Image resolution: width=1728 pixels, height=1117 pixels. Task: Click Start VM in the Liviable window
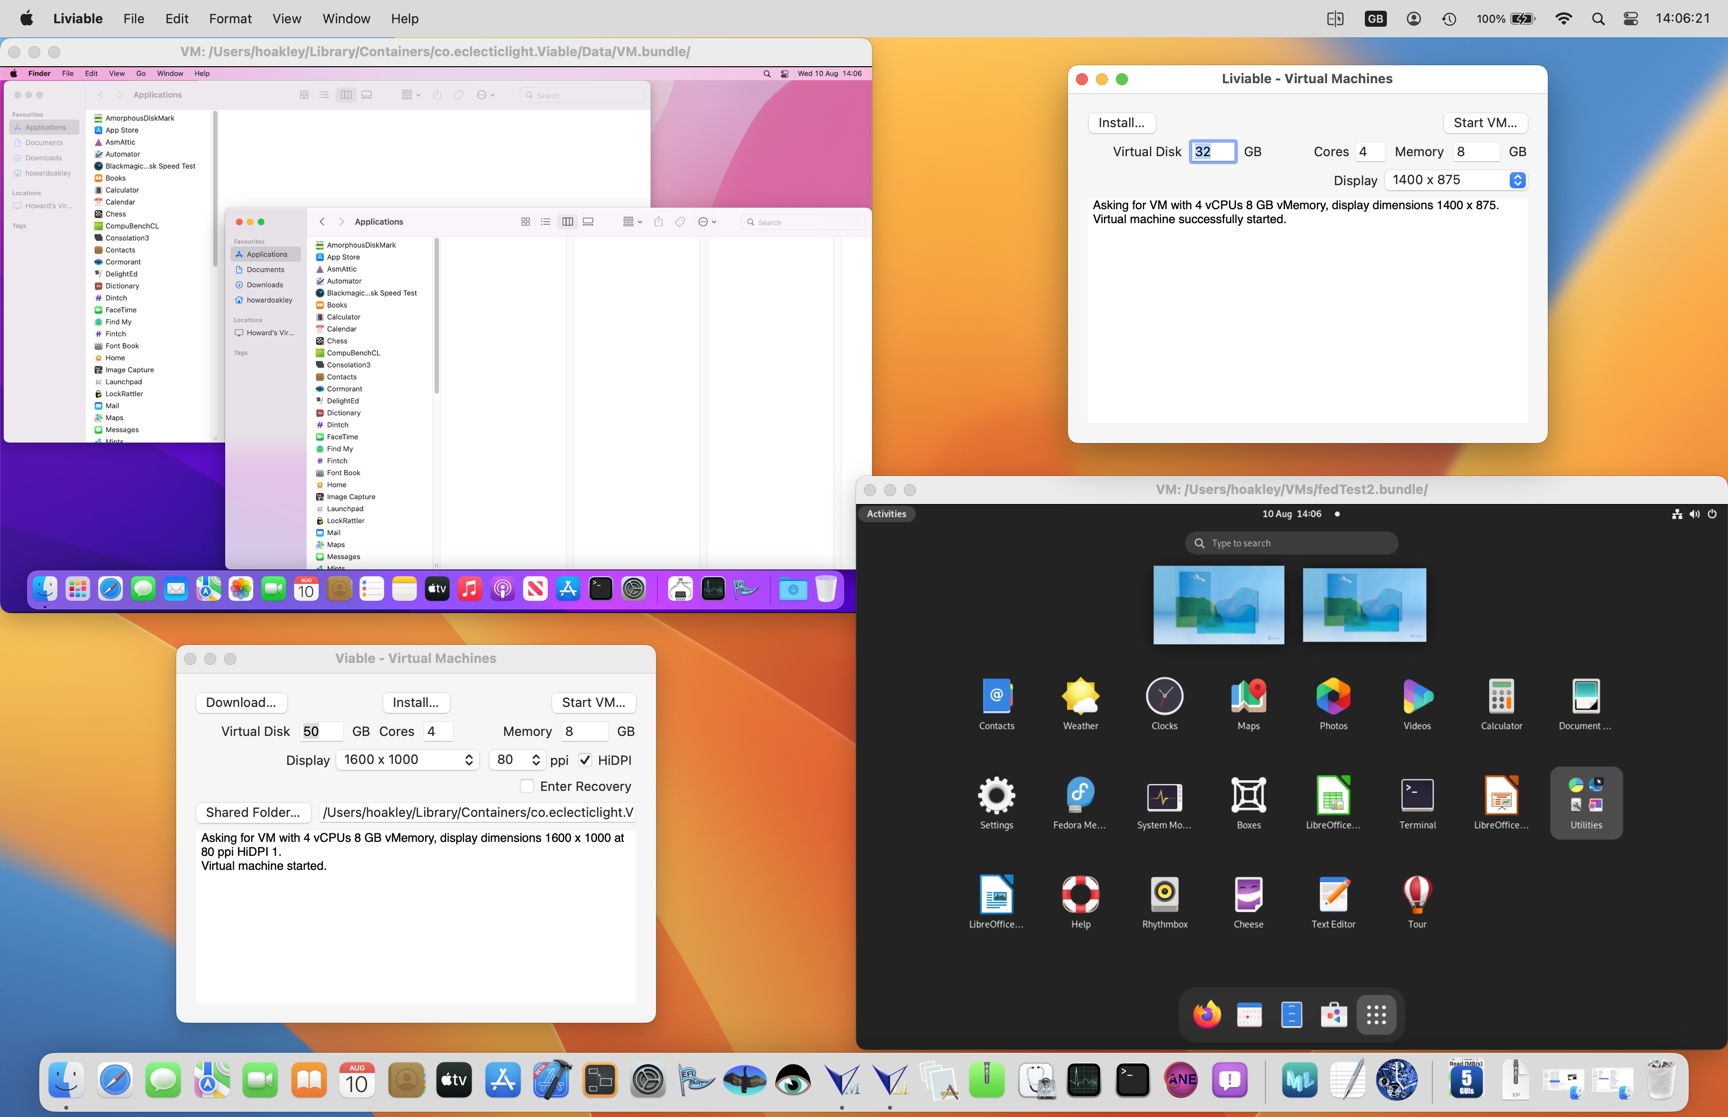coord(1484,122)
